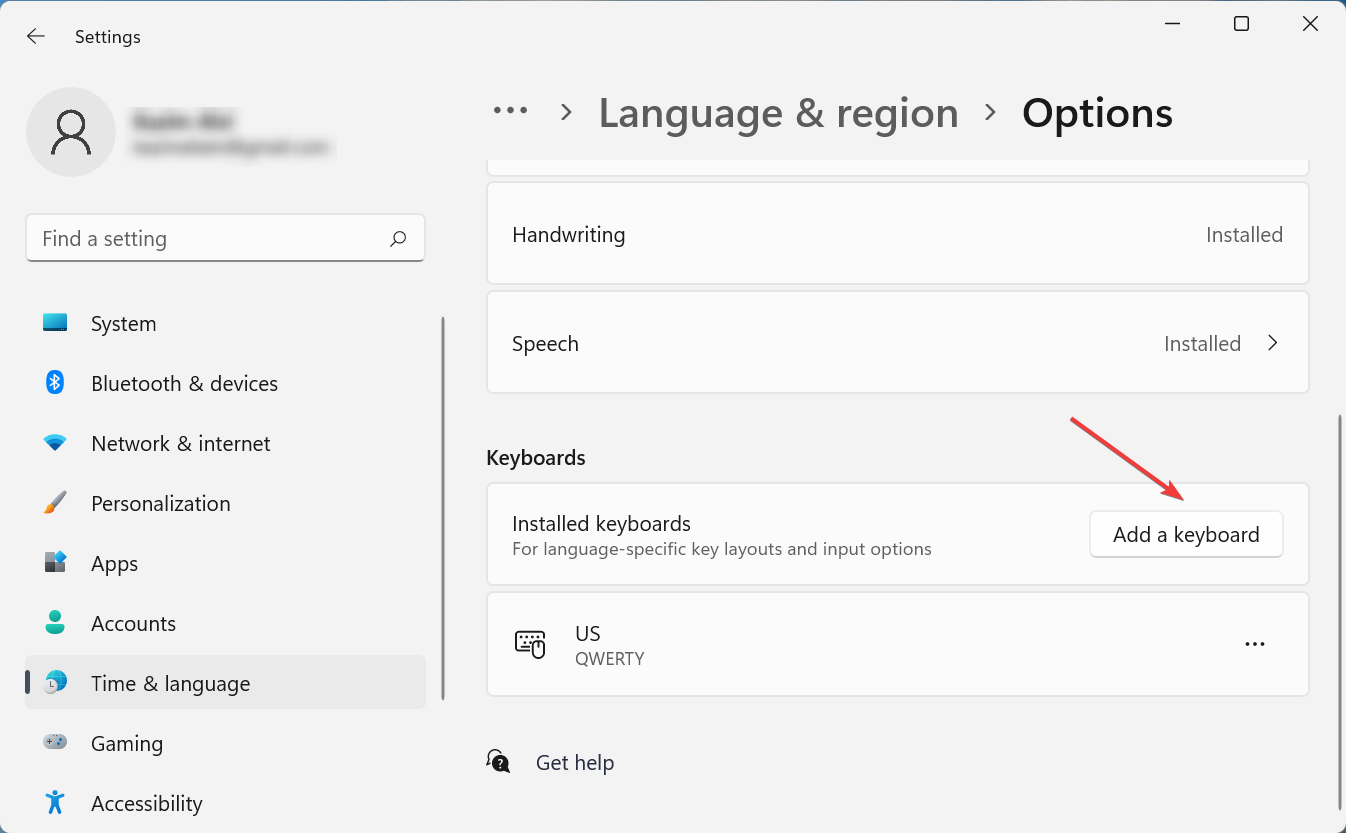Click the Find a setting search box
This screenshot has height=833, width=1346.
click(x=210, y=238)
